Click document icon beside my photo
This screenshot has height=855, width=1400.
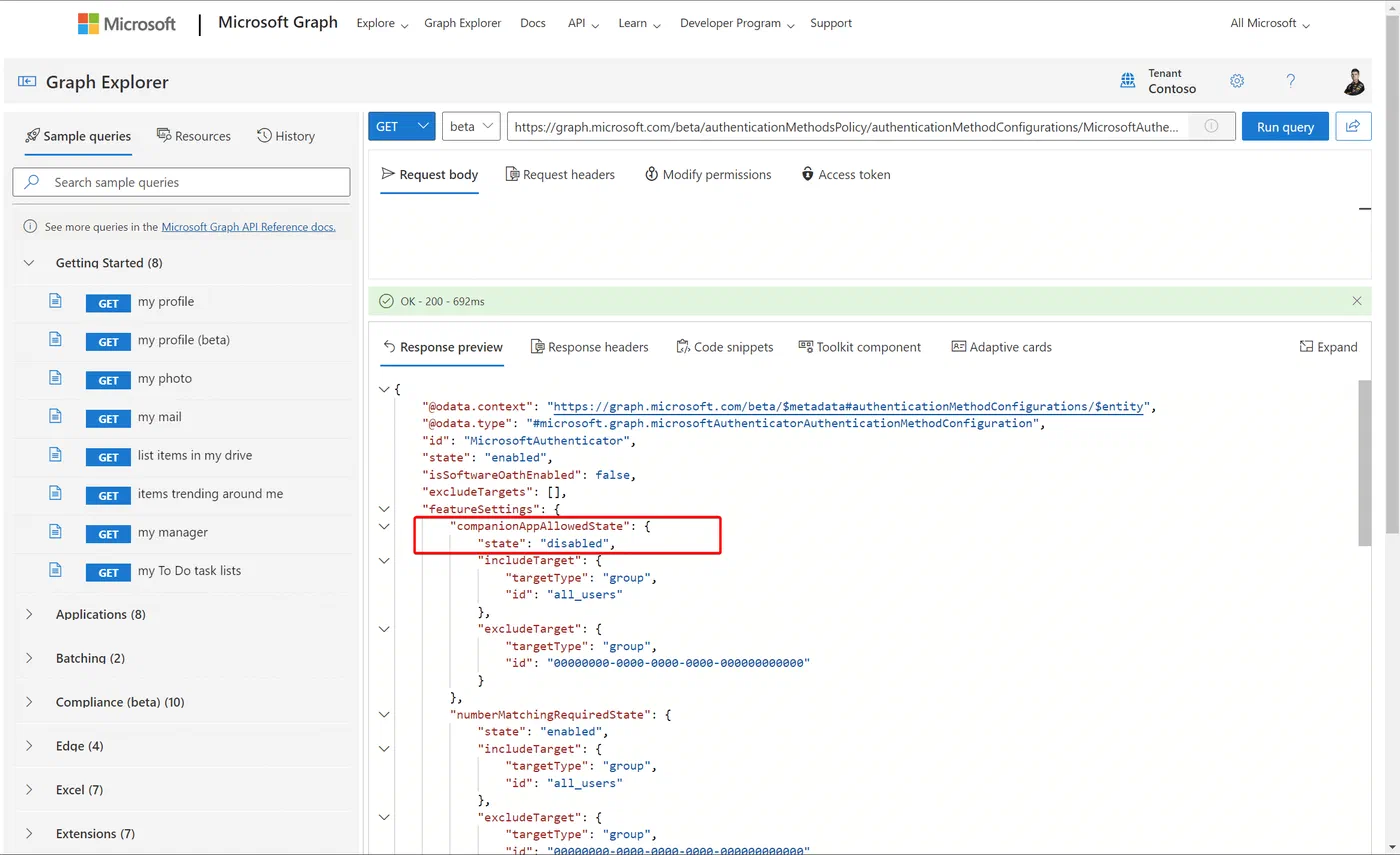pos(56,378)
